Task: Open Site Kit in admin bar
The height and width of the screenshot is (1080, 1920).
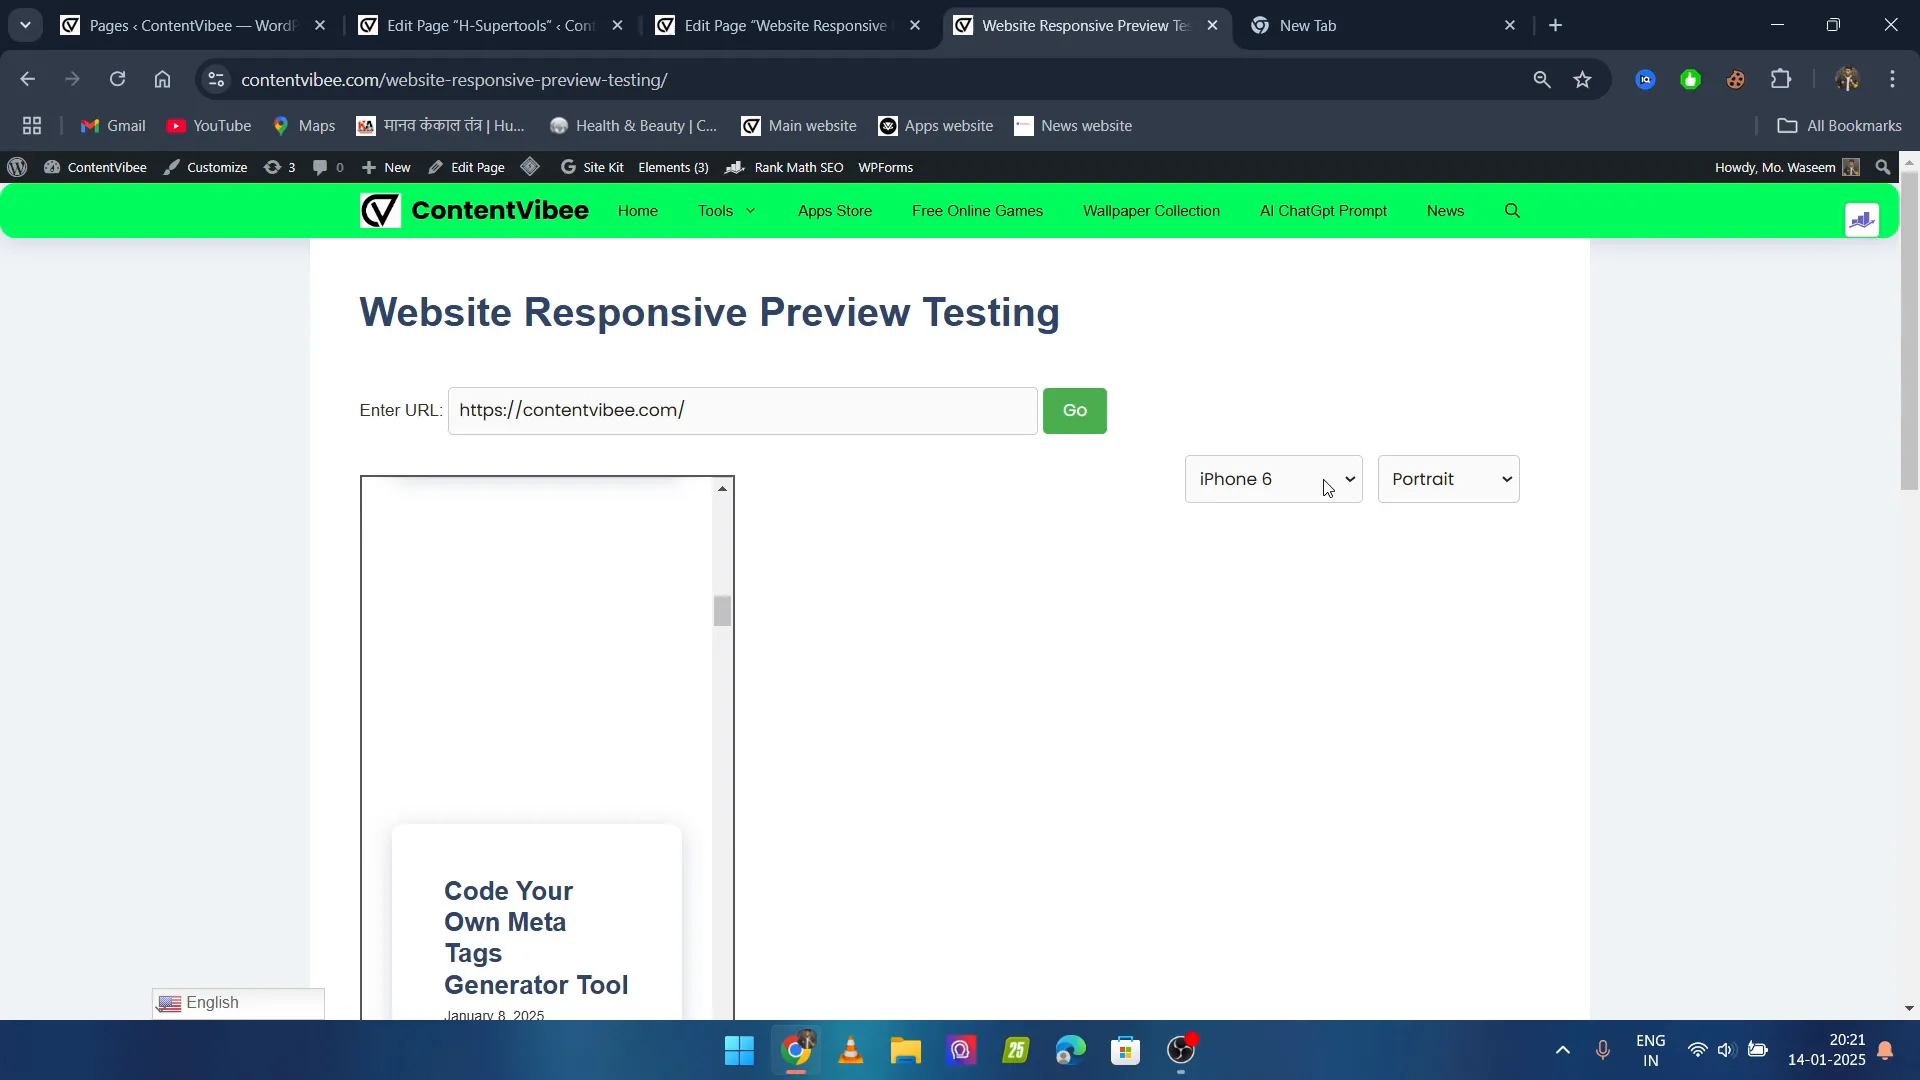Action: 592,167
